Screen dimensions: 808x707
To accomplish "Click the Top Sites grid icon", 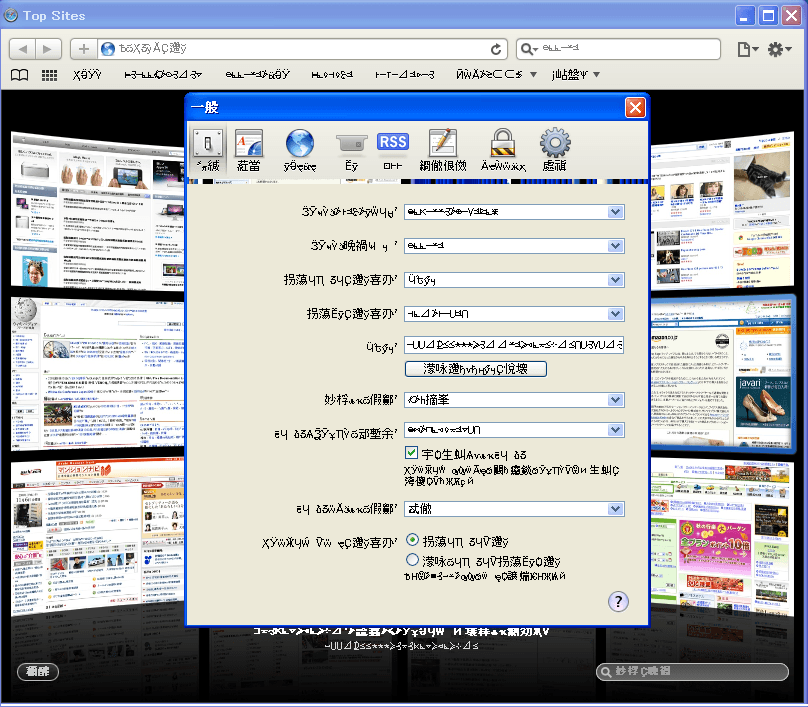I will 49,75.
